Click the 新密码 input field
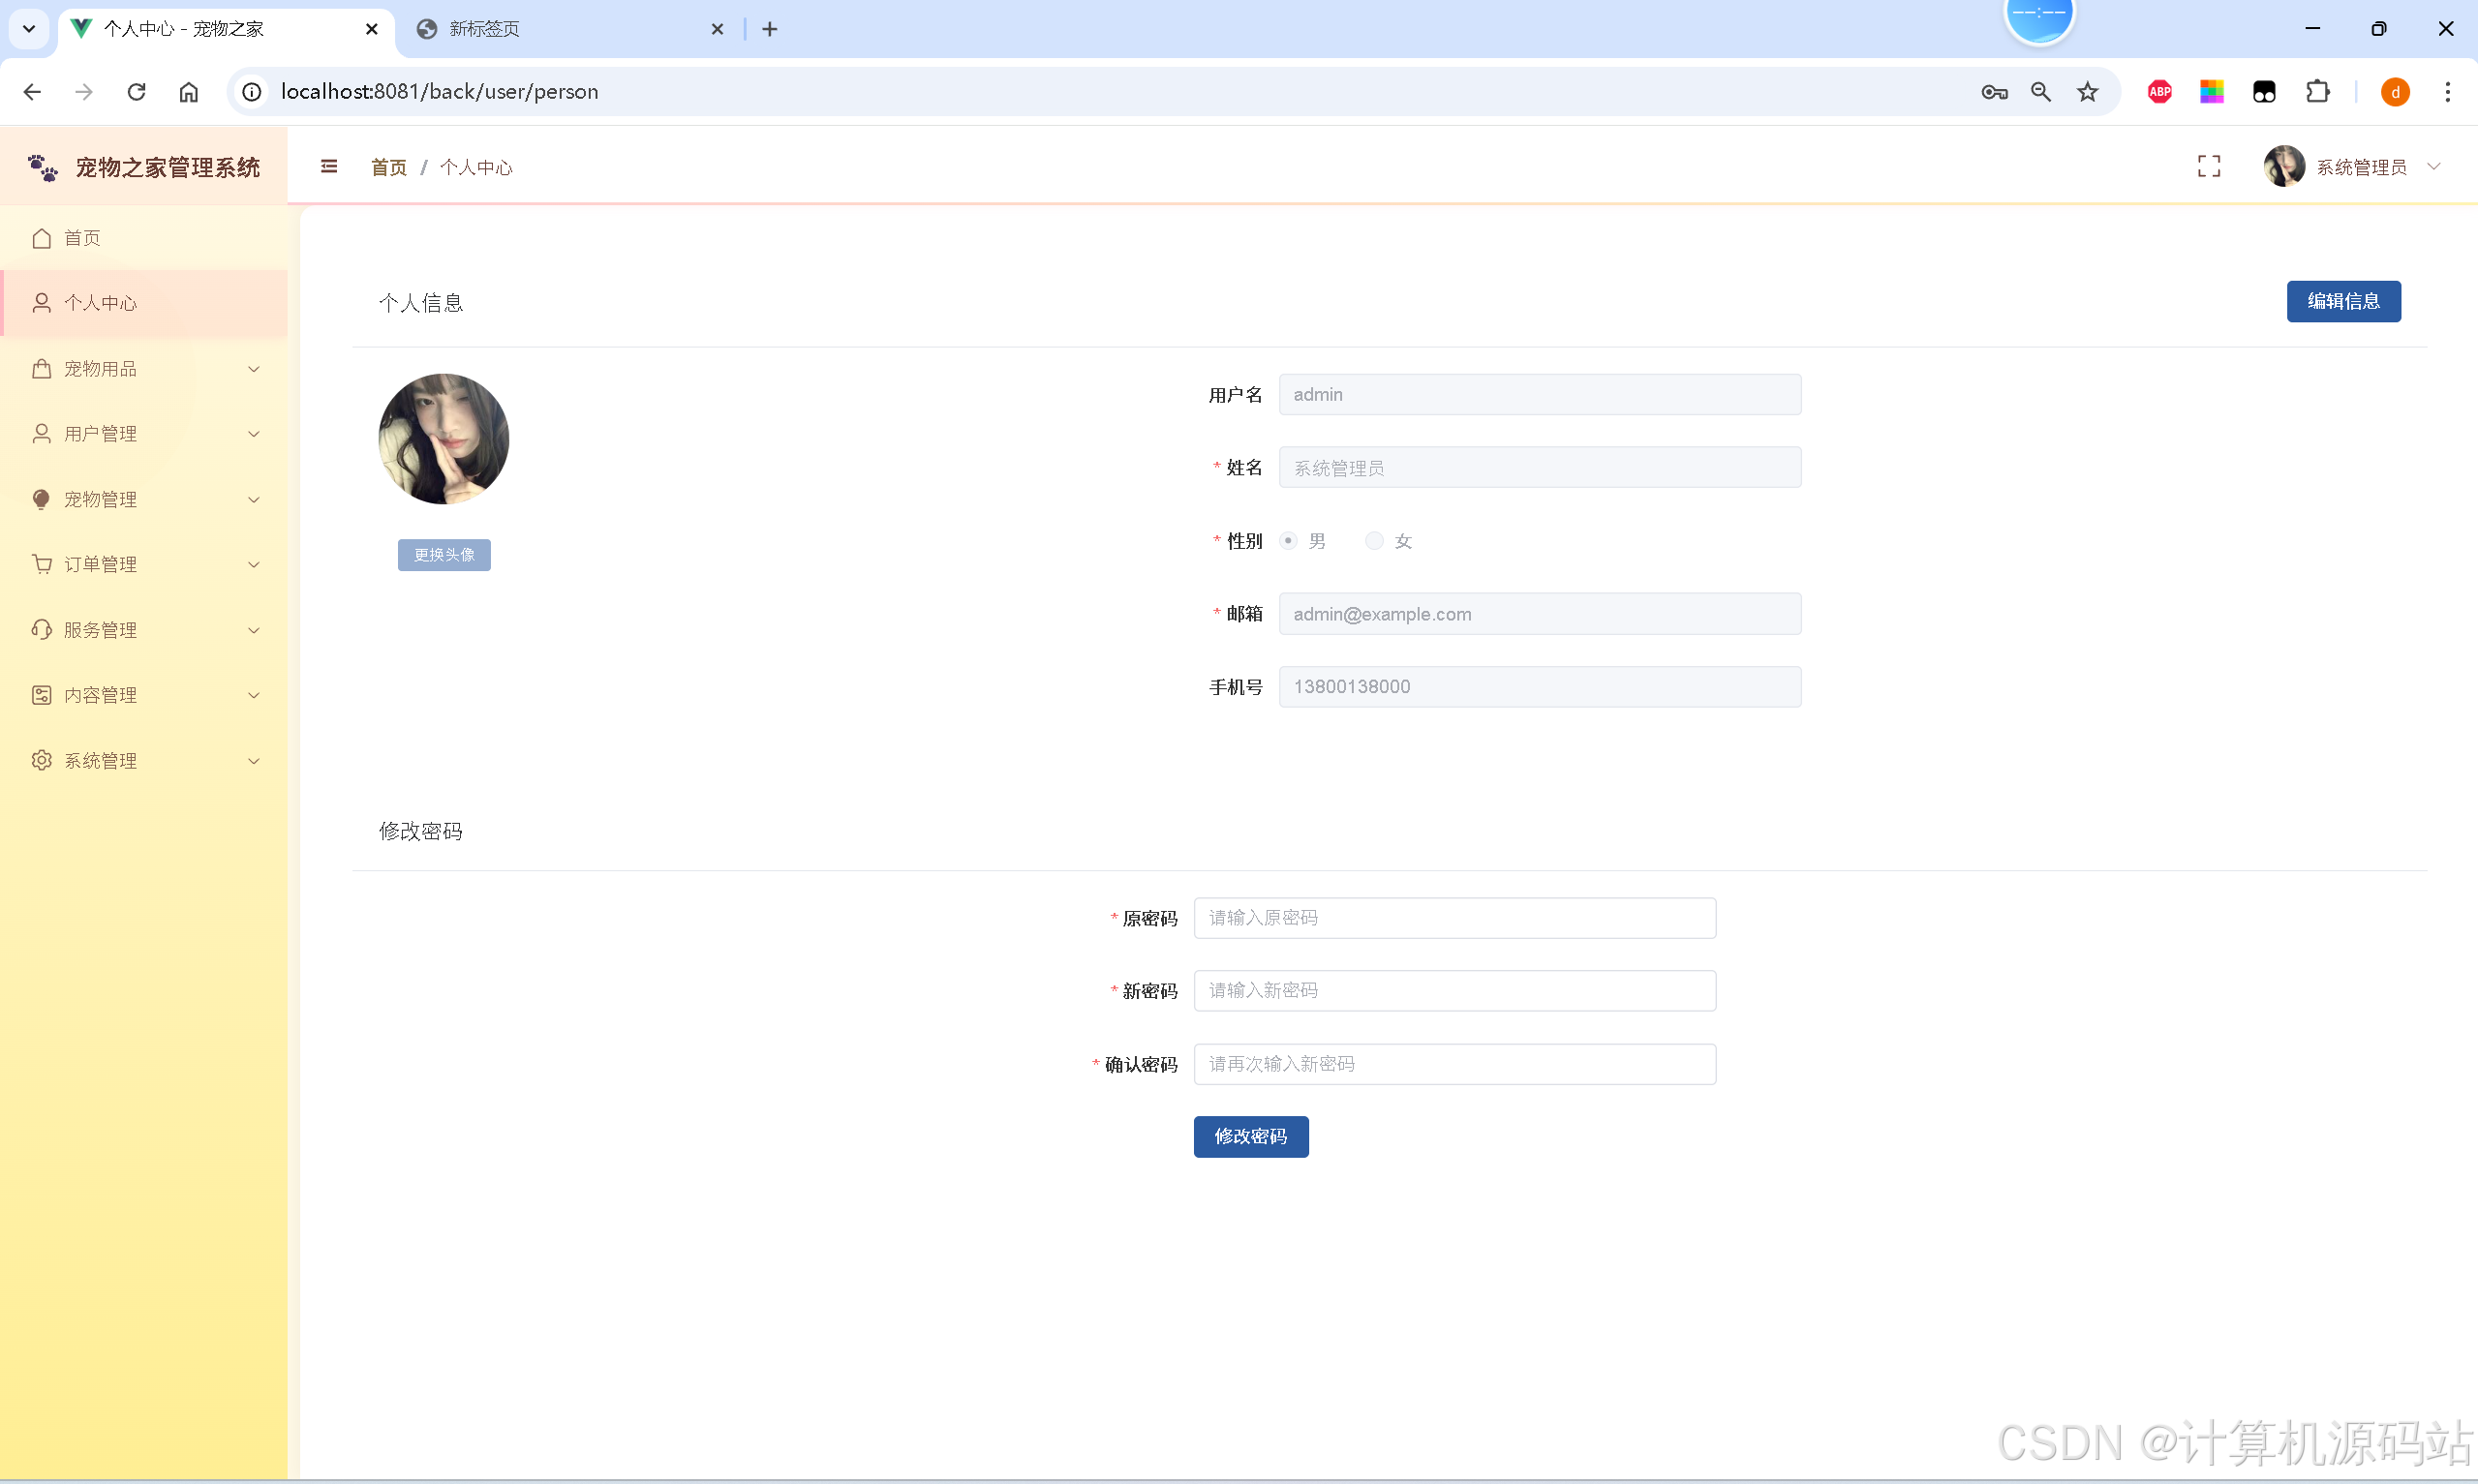This screenshot has width=2478, height=1484. 1455,990
